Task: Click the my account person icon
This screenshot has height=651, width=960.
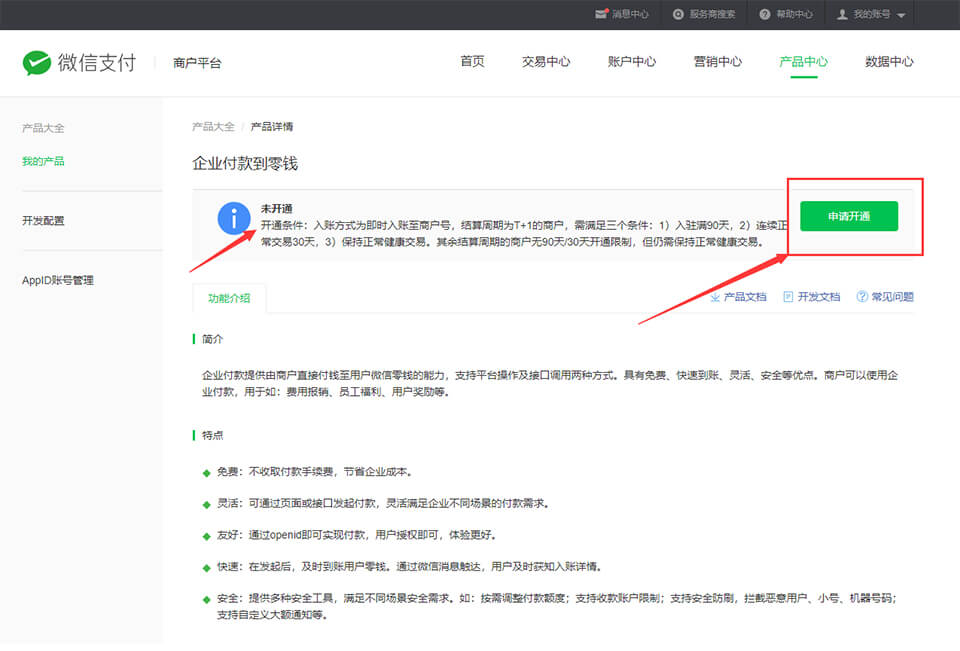Action: [x=842, y=14]
